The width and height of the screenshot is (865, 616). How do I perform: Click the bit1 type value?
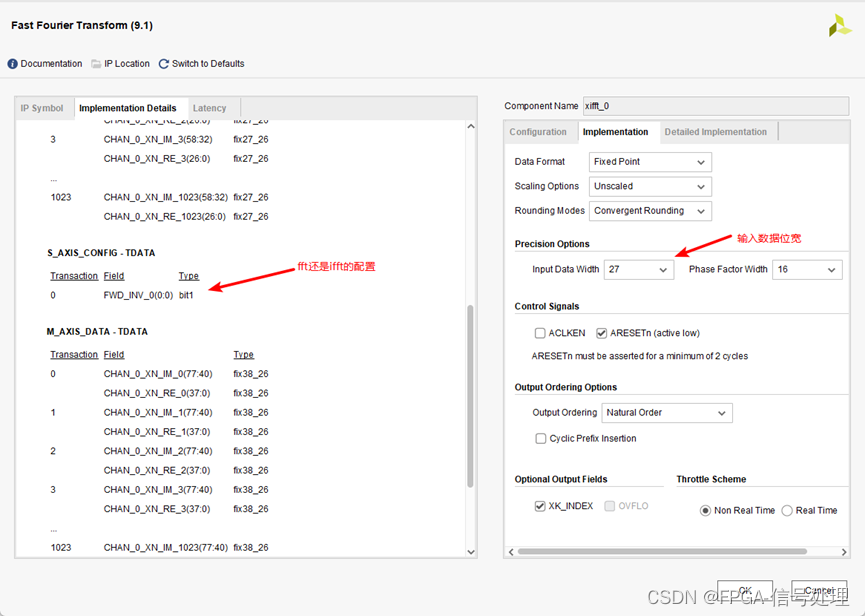186,296
